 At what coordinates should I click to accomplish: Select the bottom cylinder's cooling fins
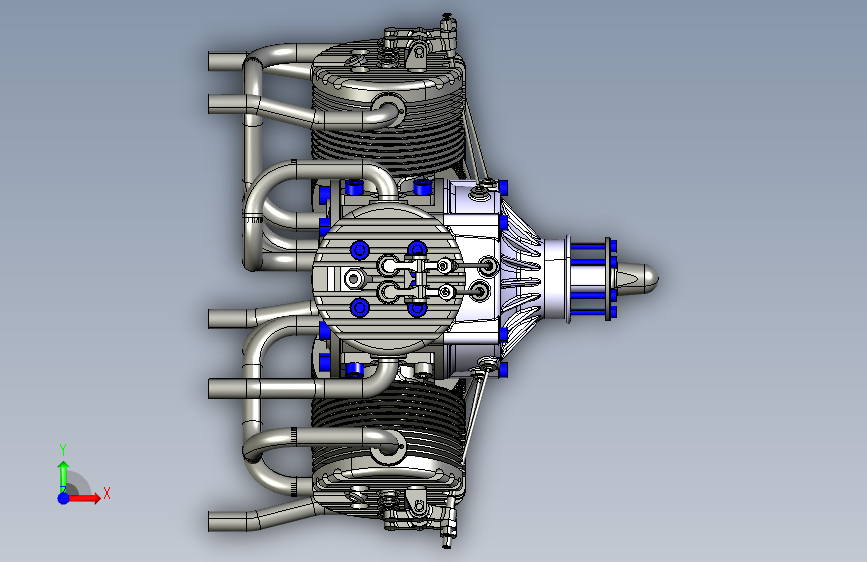[x=389, y=425]
